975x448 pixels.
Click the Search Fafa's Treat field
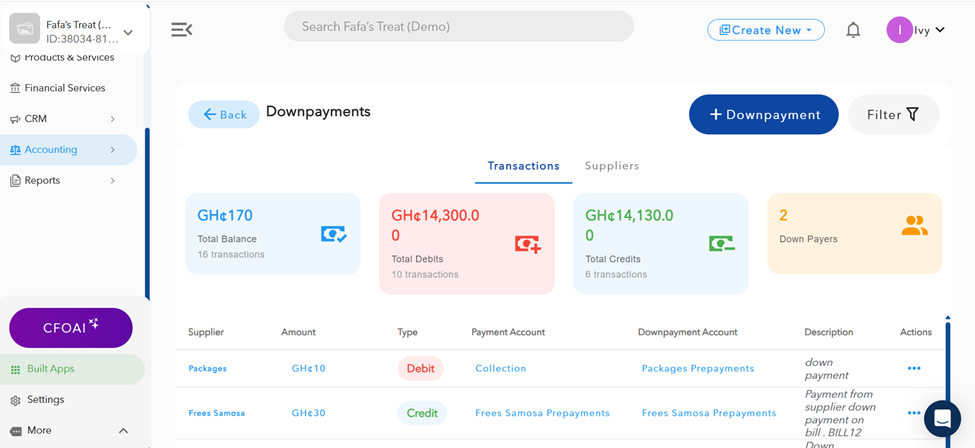[x=459, y=27]
